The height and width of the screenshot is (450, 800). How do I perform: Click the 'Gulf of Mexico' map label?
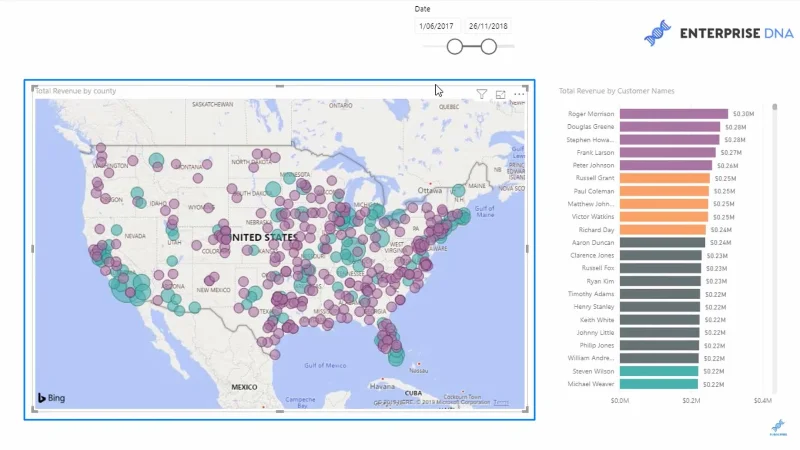(325, 365)
